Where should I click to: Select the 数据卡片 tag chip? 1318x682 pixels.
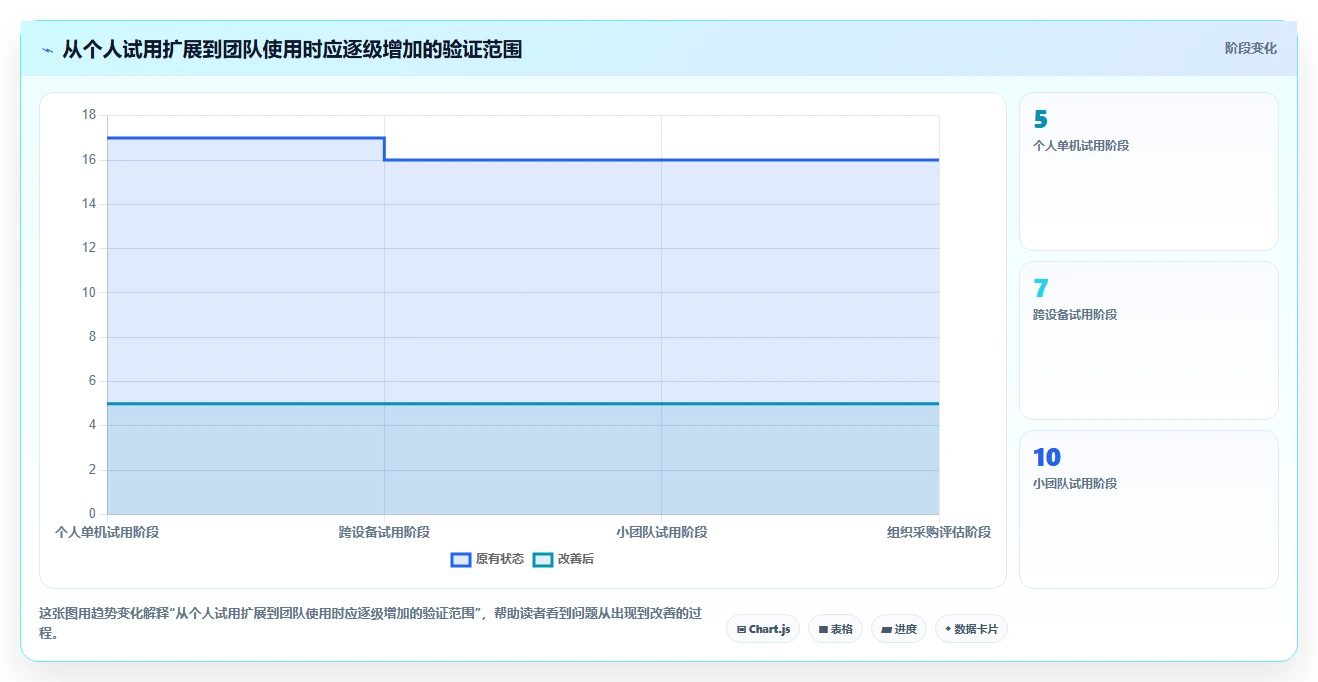point(971,629)
